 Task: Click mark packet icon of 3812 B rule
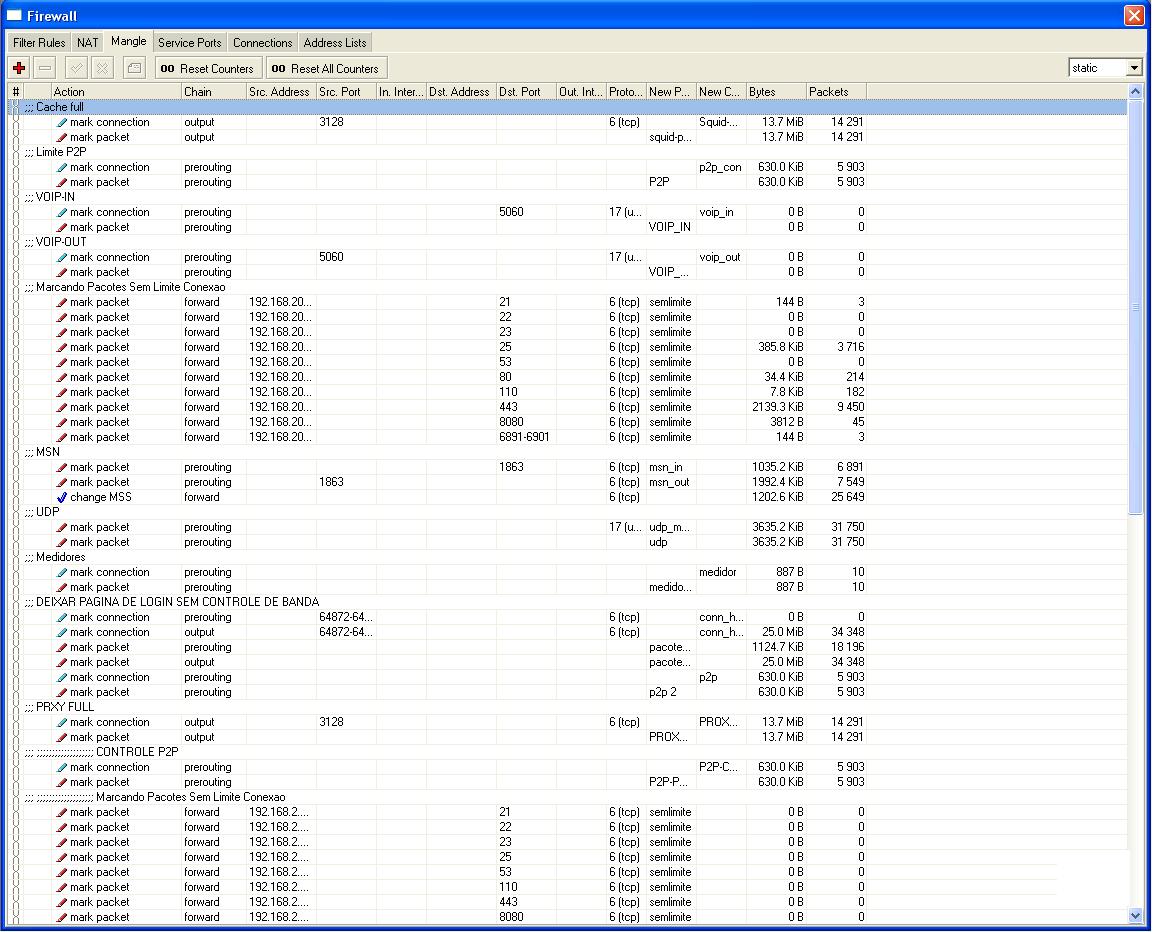(x=62, y=422)
